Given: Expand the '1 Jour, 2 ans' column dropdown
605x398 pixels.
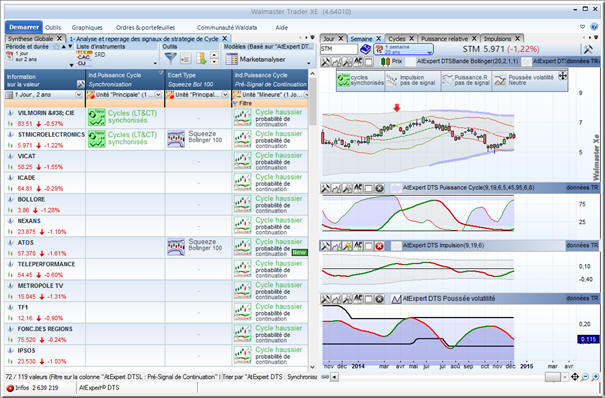Looking at the screenshot, I should 79,95.
